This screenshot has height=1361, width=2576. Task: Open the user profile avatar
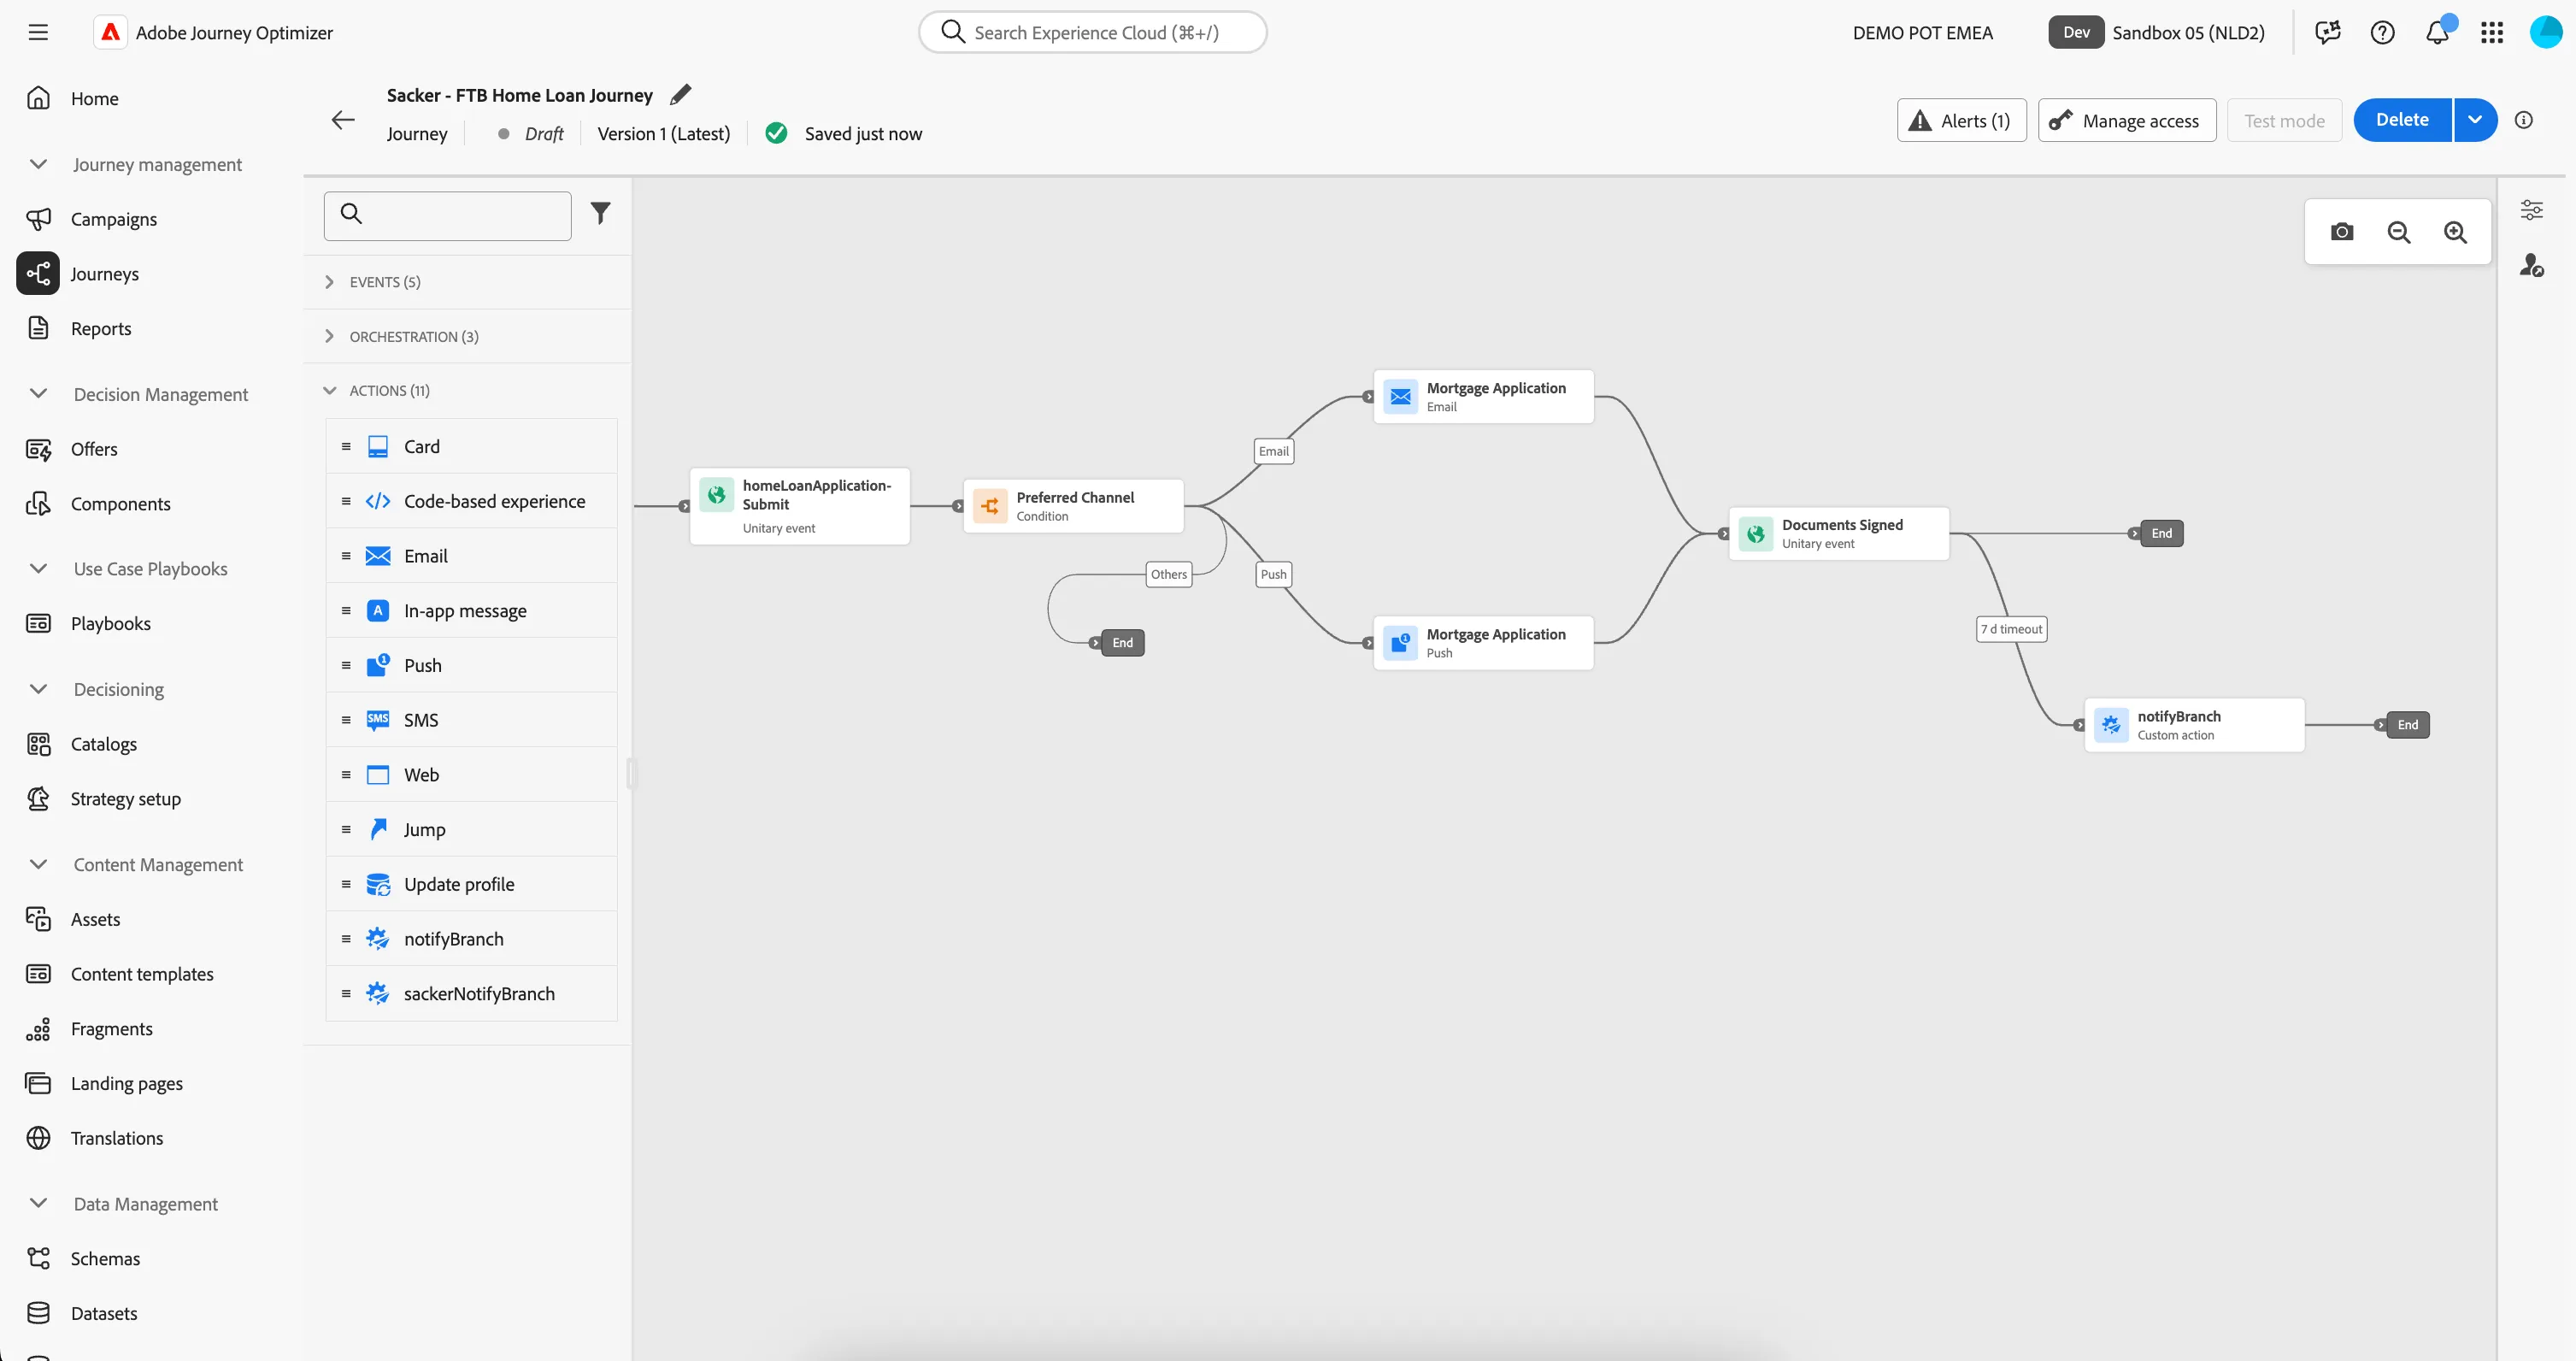pyautogui.click(x=2546, y=32)
